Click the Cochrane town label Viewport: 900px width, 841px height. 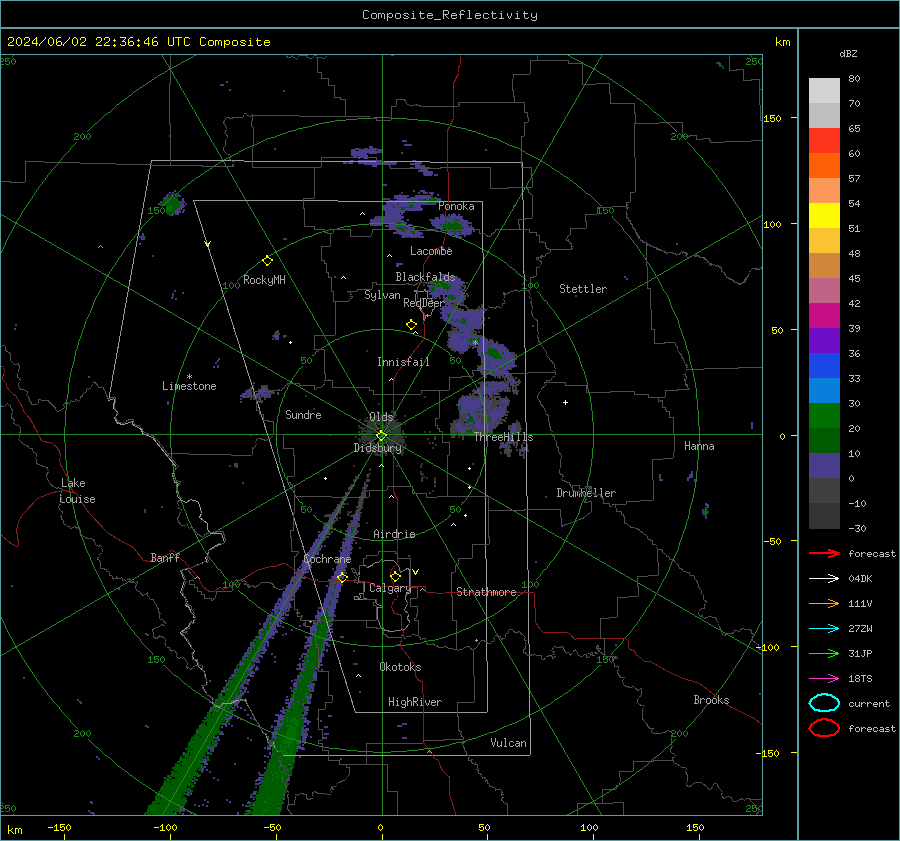click(327, 559)
